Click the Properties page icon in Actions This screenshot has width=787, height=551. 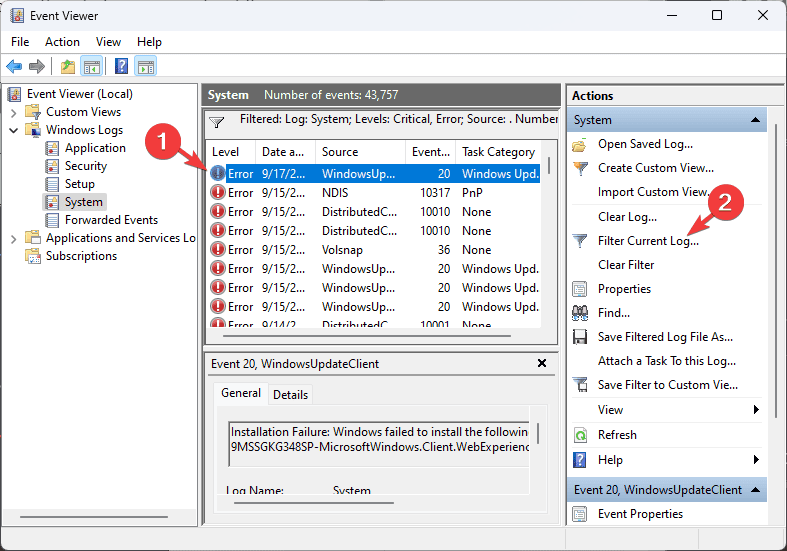coord(580,289)
